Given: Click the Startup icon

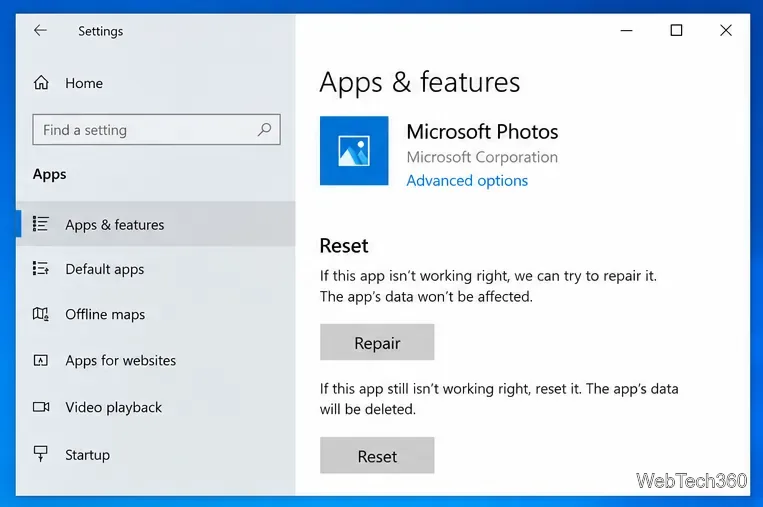Looking at the screenshot, I should tap(40, 453).
